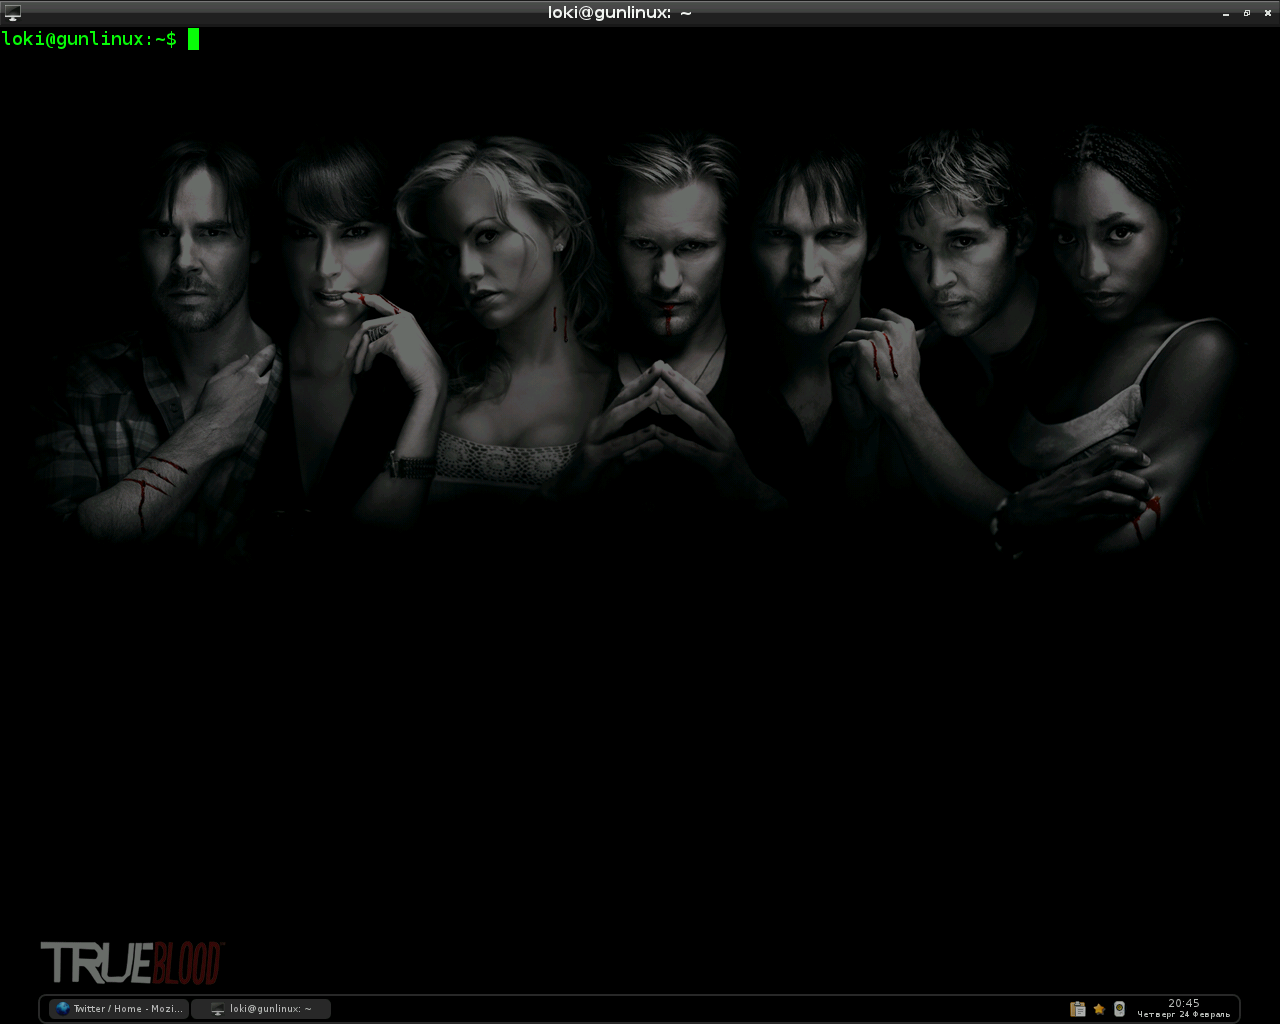Click the terminal prompt to position the cursor
The height and width of the screenshot is (1024, 1280).
coord(90,39)
